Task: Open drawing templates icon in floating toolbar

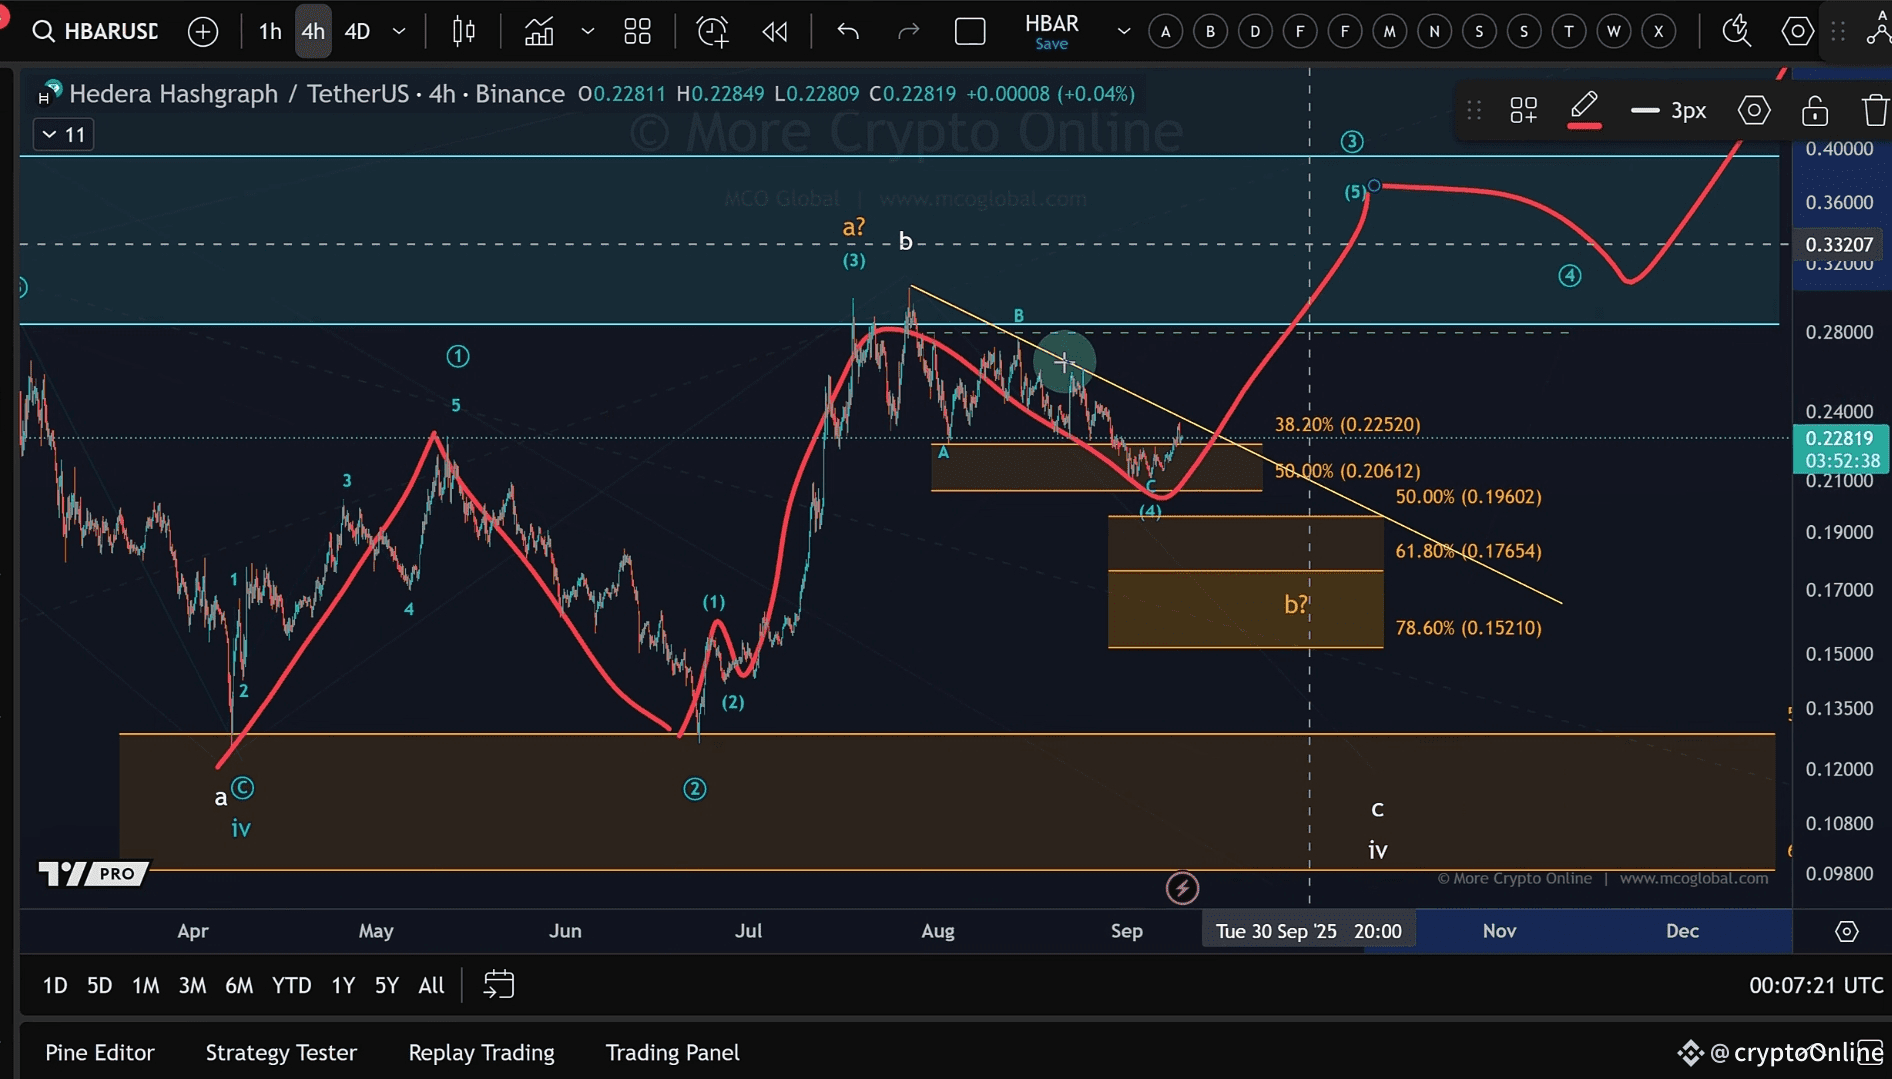Action: [1524, 110]
